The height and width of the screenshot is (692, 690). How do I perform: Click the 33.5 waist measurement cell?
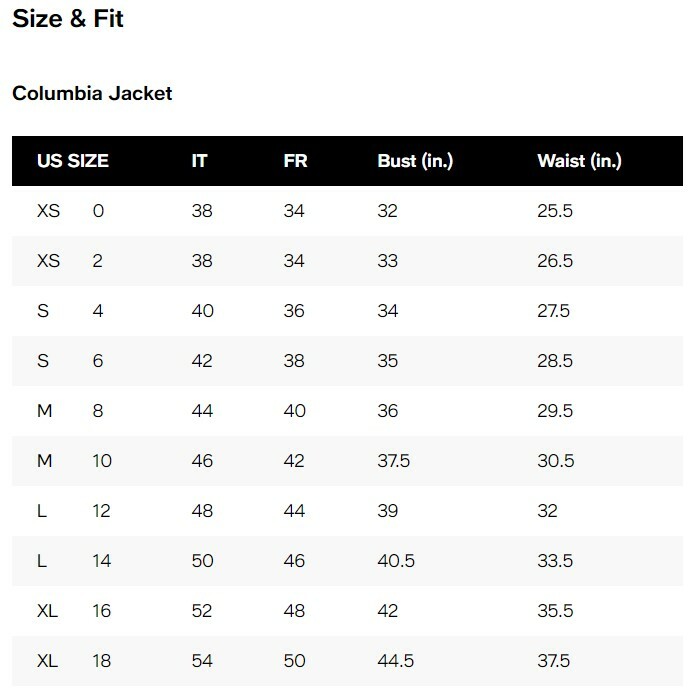pos(555,561)
